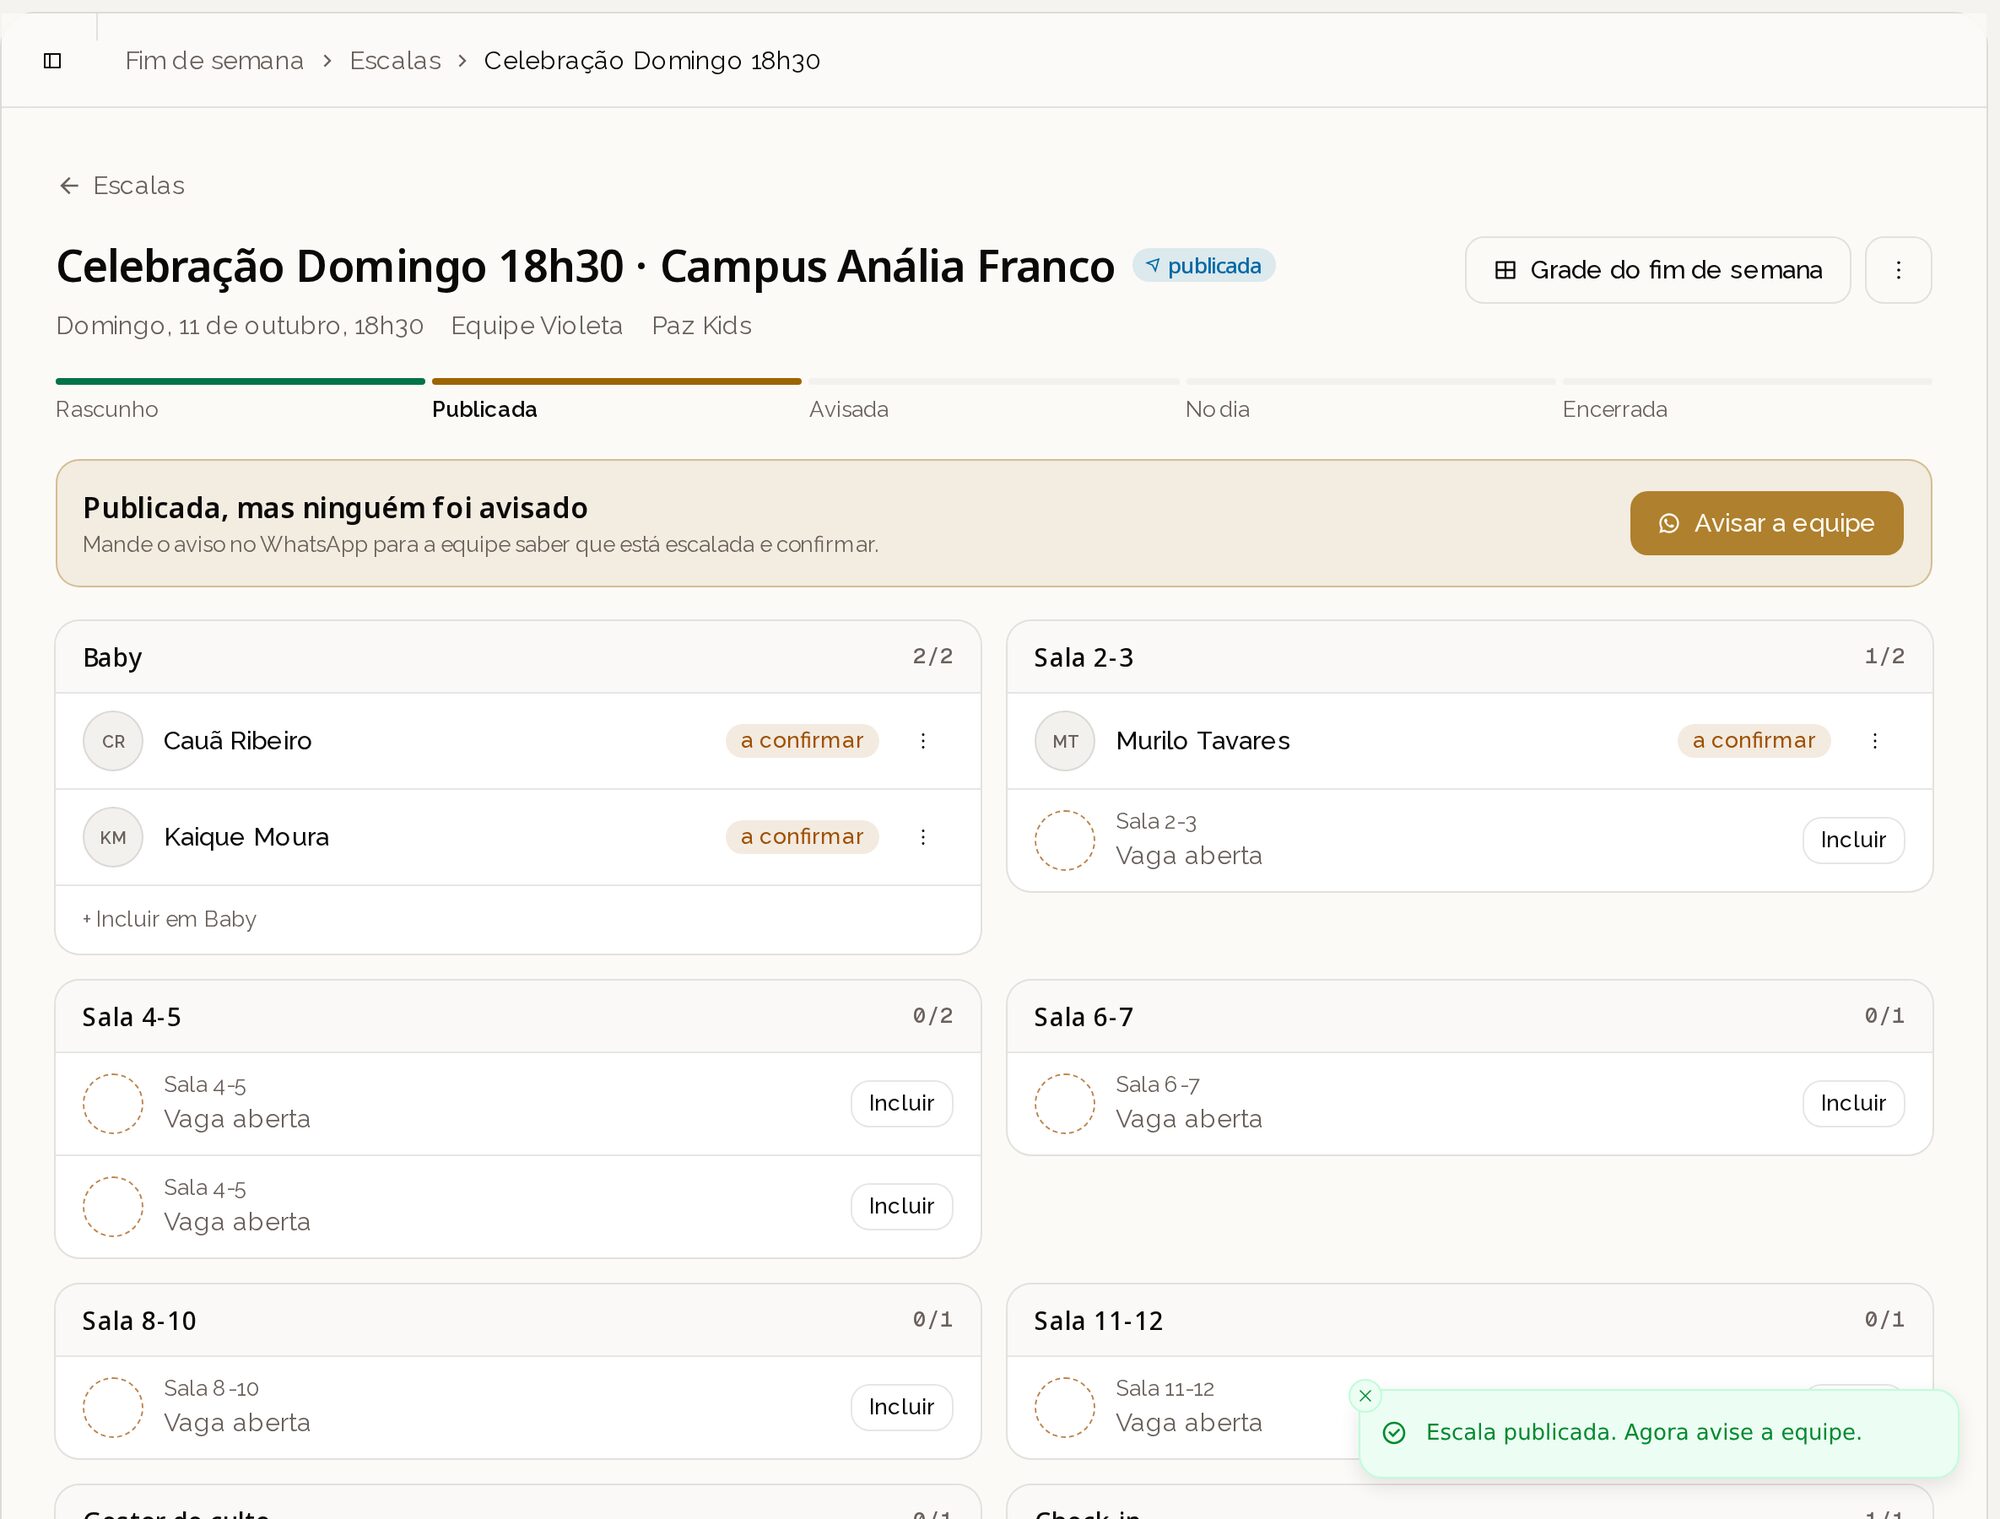
Task: Toggle the sidebar panel icon
Action: point(53,61)
